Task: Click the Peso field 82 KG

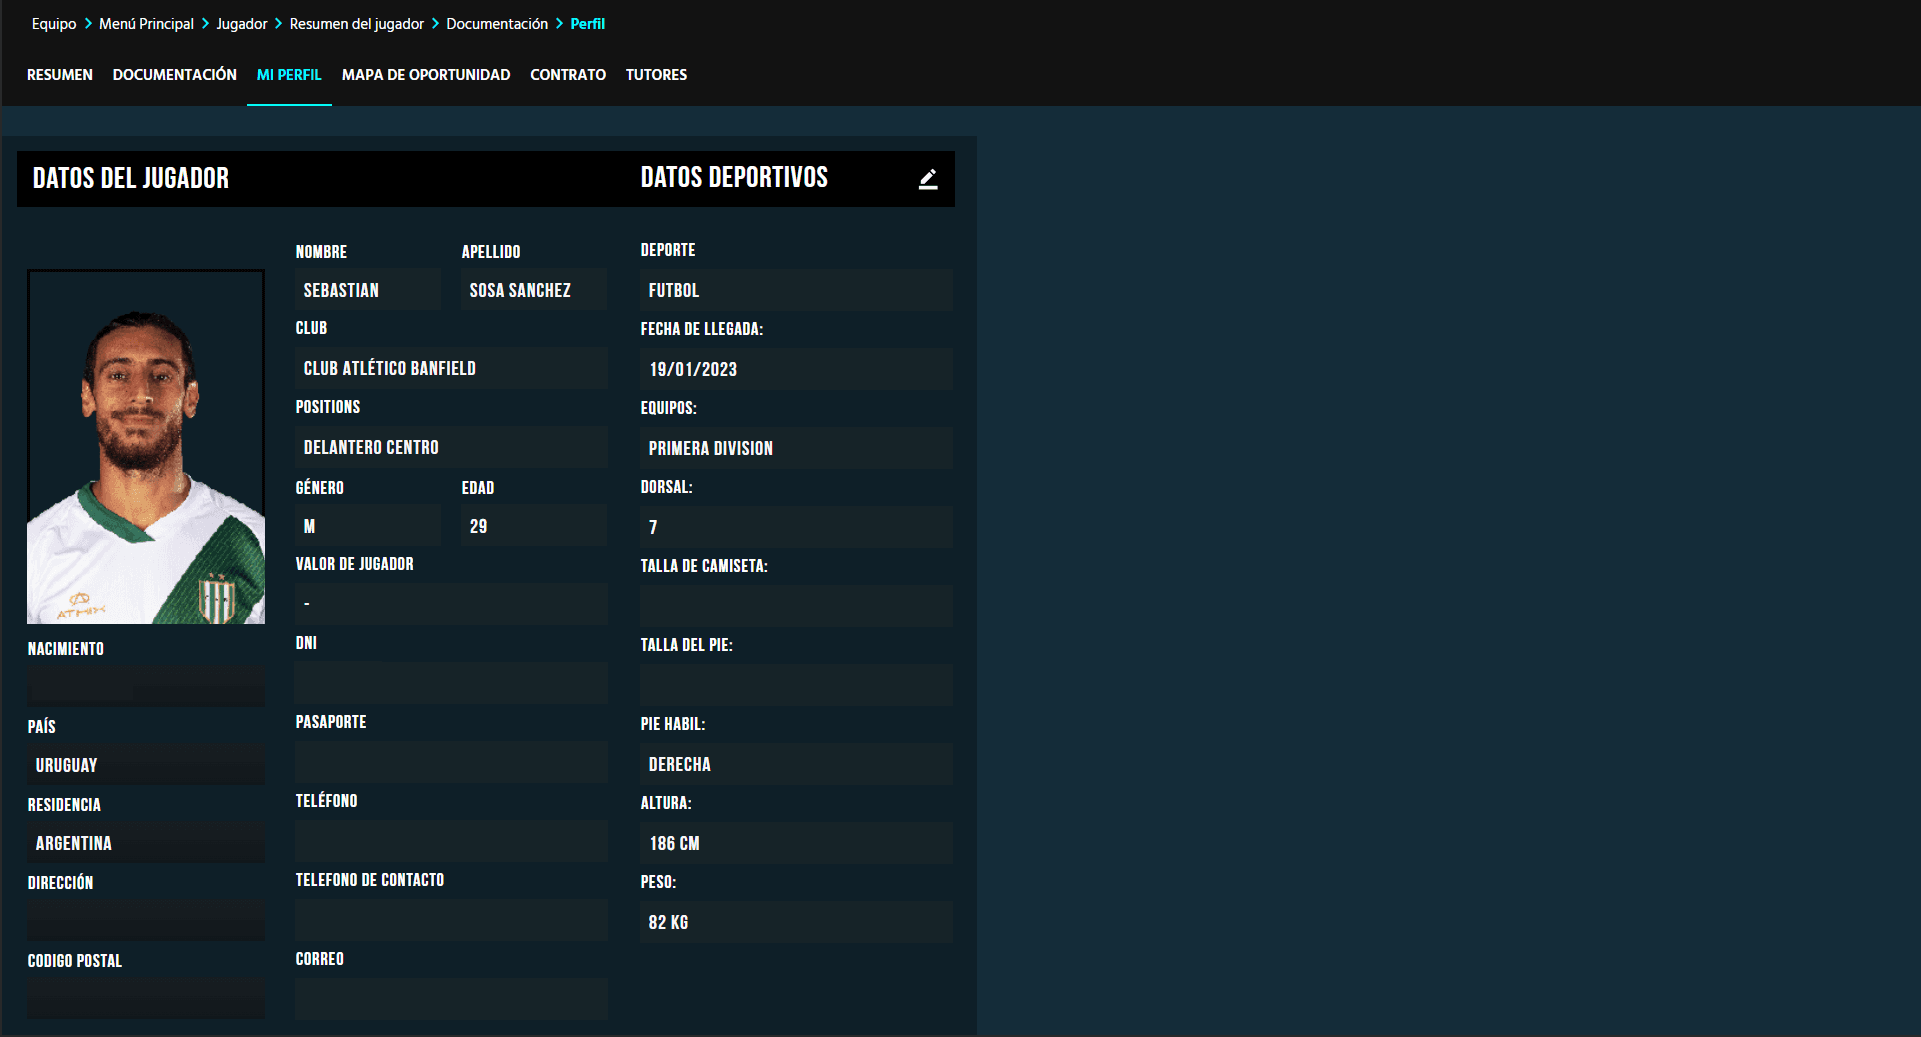Action: 796,922
